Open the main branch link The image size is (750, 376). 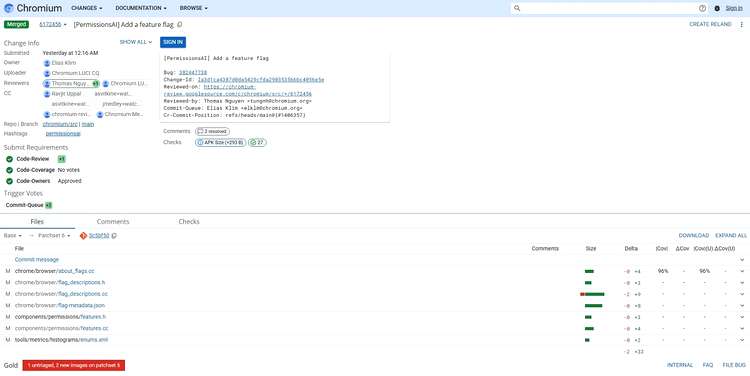click(88, 124)
